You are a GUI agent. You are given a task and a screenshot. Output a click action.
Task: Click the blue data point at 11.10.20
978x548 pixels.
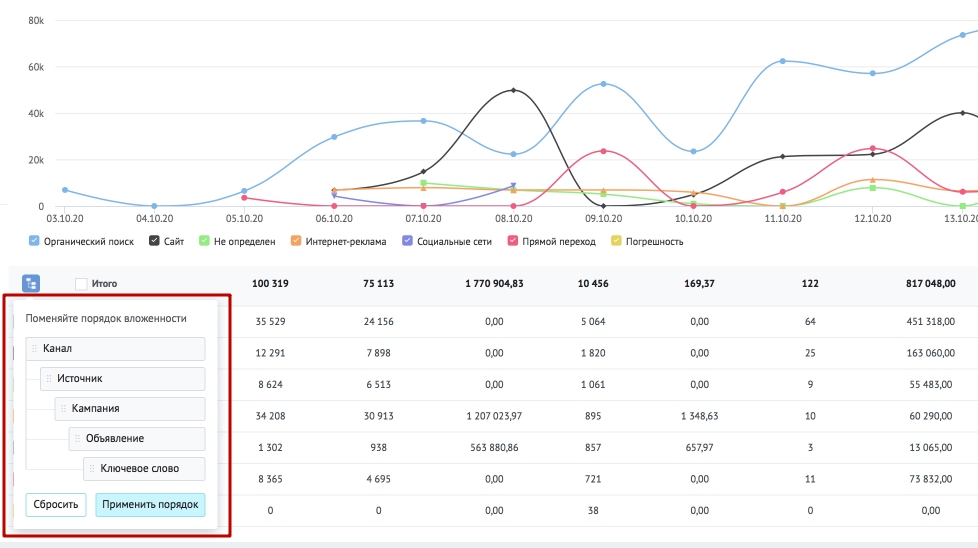(783, 61)
